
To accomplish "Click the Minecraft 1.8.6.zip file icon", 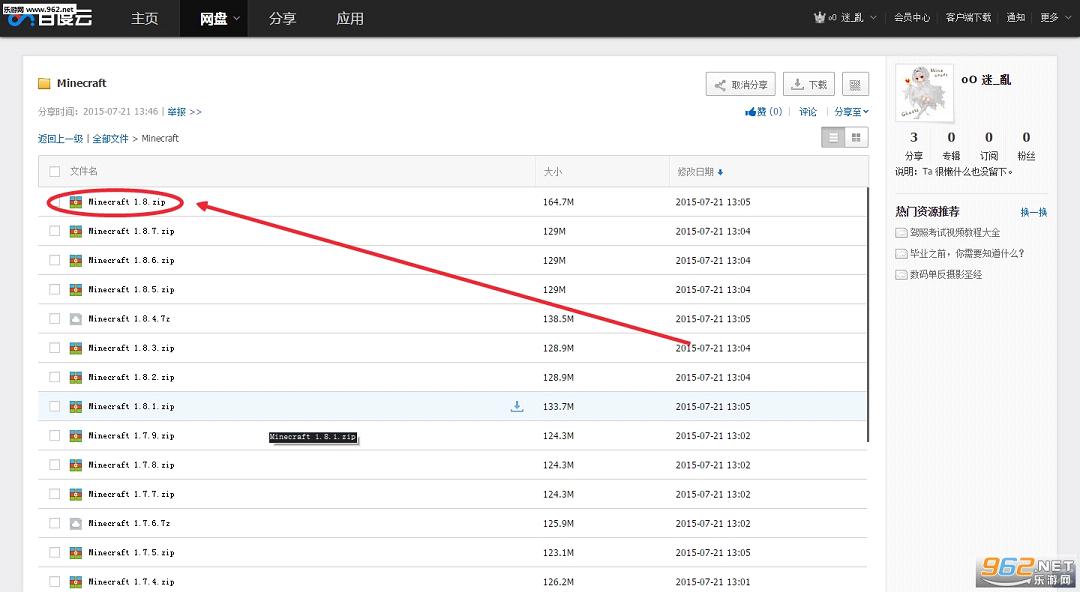I will (76, 261).
